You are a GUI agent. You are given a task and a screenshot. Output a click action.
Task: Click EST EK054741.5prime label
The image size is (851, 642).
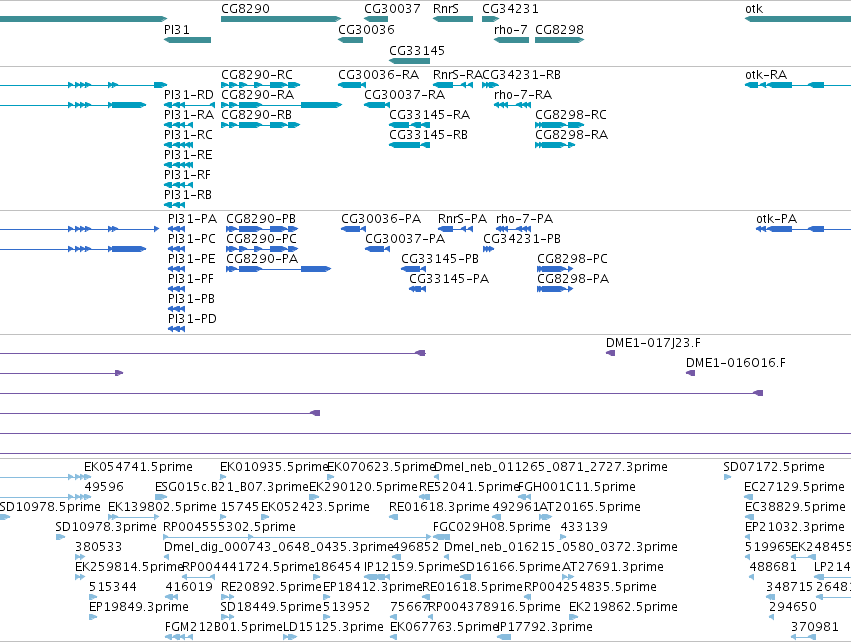point(138,467)
